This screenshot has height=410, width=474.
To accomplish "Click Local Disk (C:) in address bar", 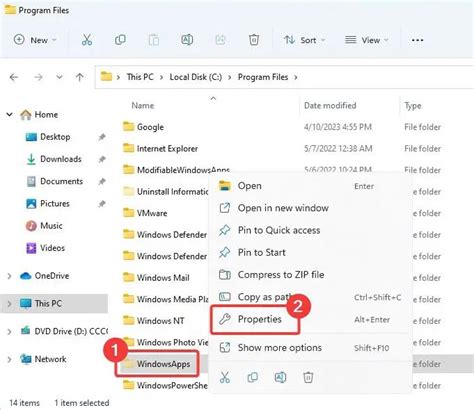I will point(196,77).
